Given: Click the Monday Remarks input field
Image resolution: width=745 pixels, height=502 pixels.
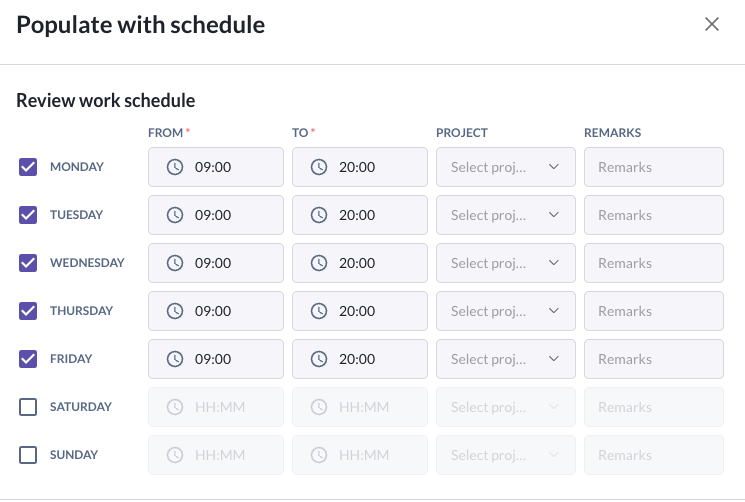Looking at the screenshot, I should 653,167.
